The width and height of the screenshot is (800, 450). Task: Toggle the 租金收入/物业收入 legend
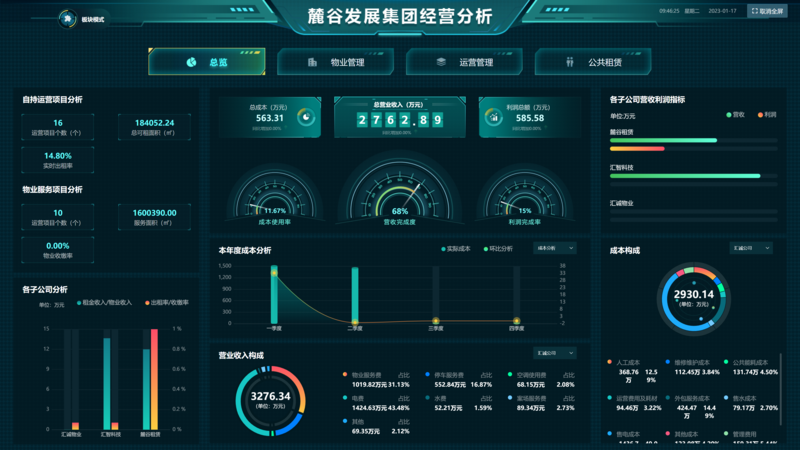(x=104, y=303)
